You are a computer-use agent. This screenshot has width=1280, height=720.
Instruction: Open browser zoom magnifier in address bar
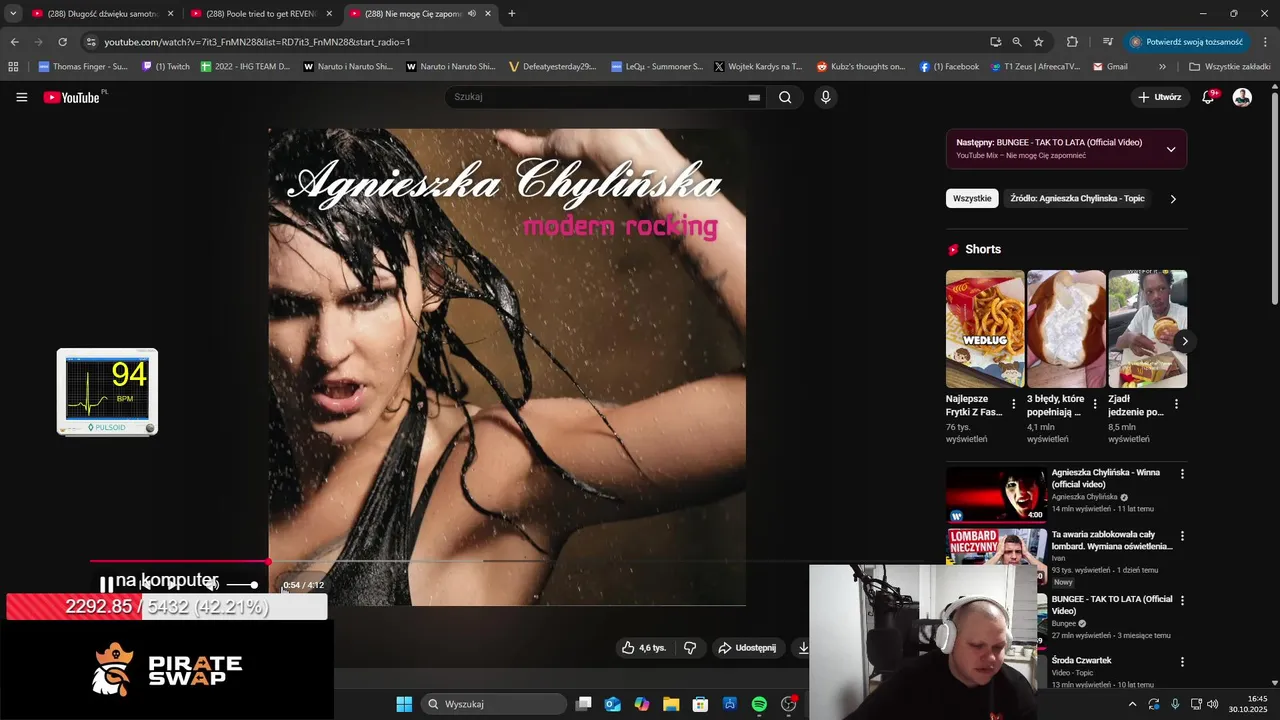coord(1017,42)
